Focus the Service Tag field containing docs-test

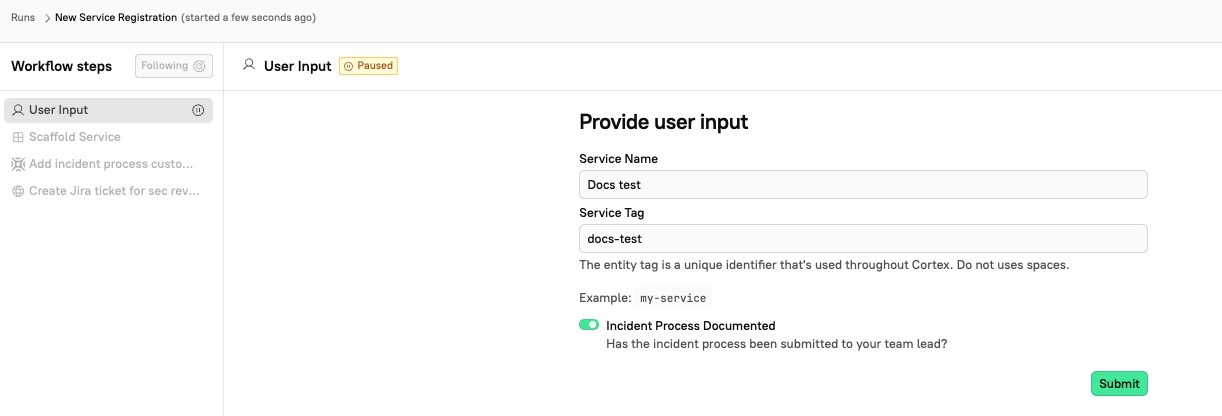pos(862,239)
